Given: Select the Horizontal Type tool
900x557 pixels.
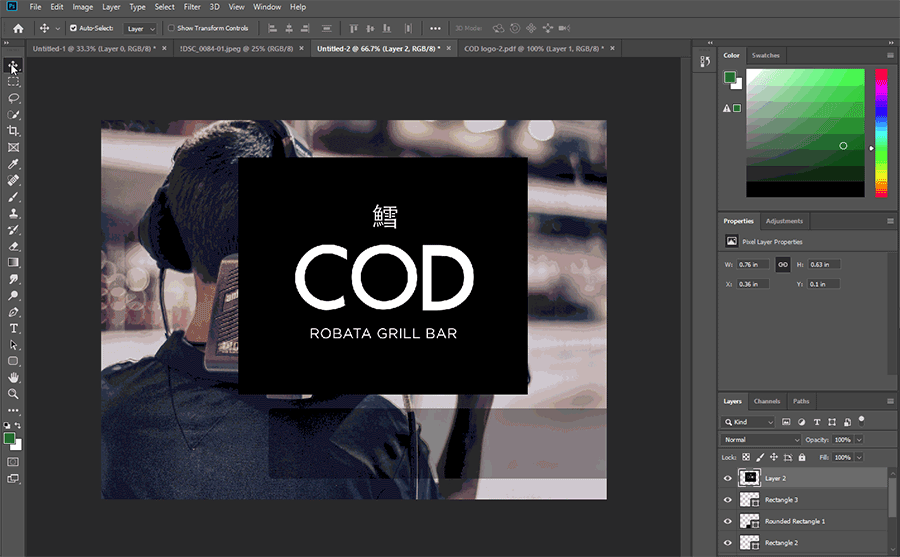Looking at the screenshot, I should [x=13, y=328].
